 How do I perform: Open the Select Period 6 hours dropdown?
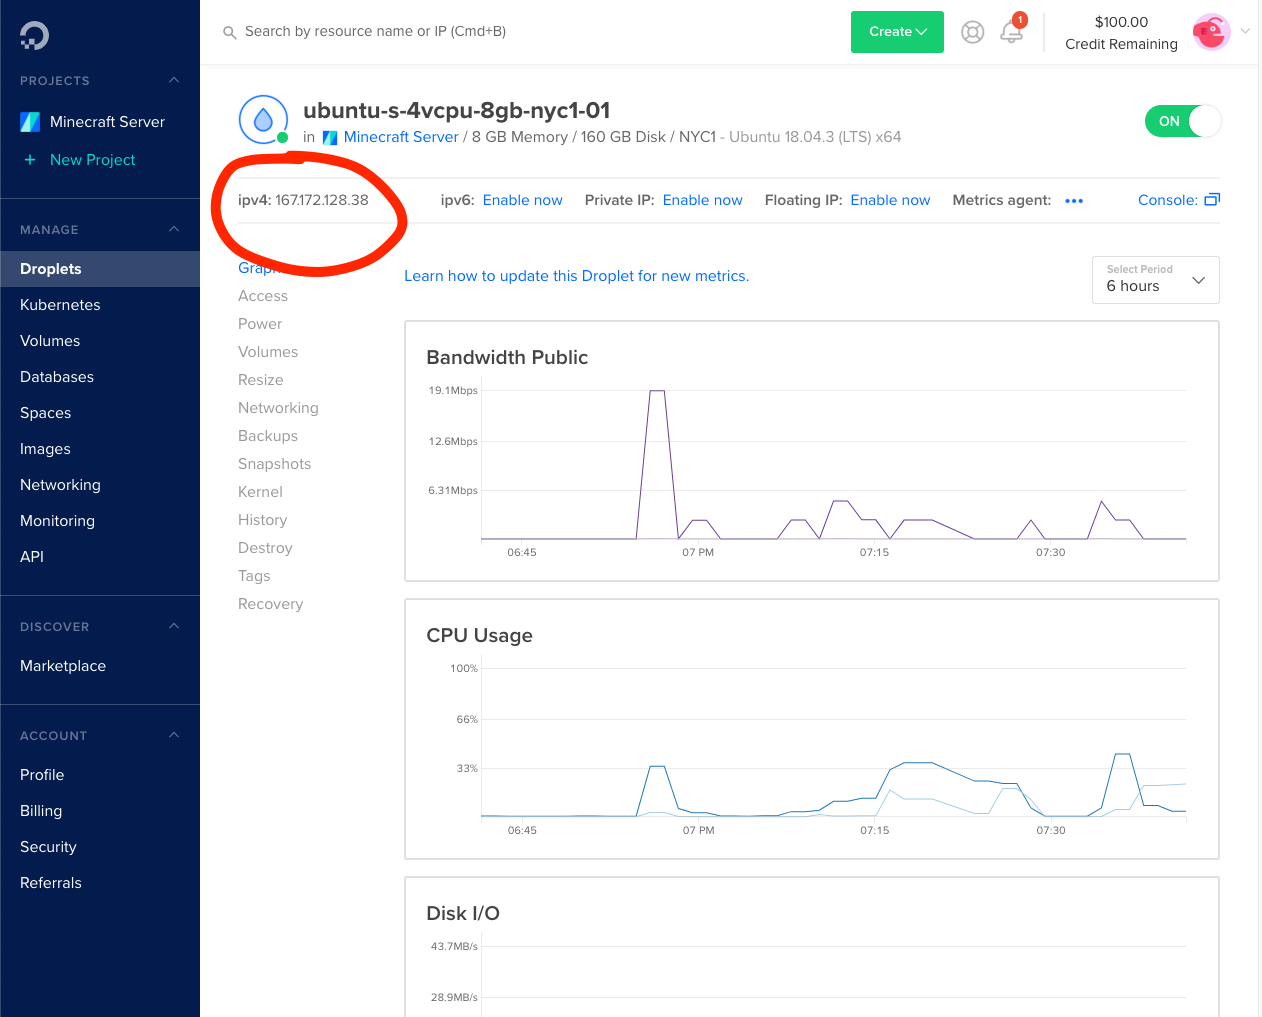(1155, 280)
